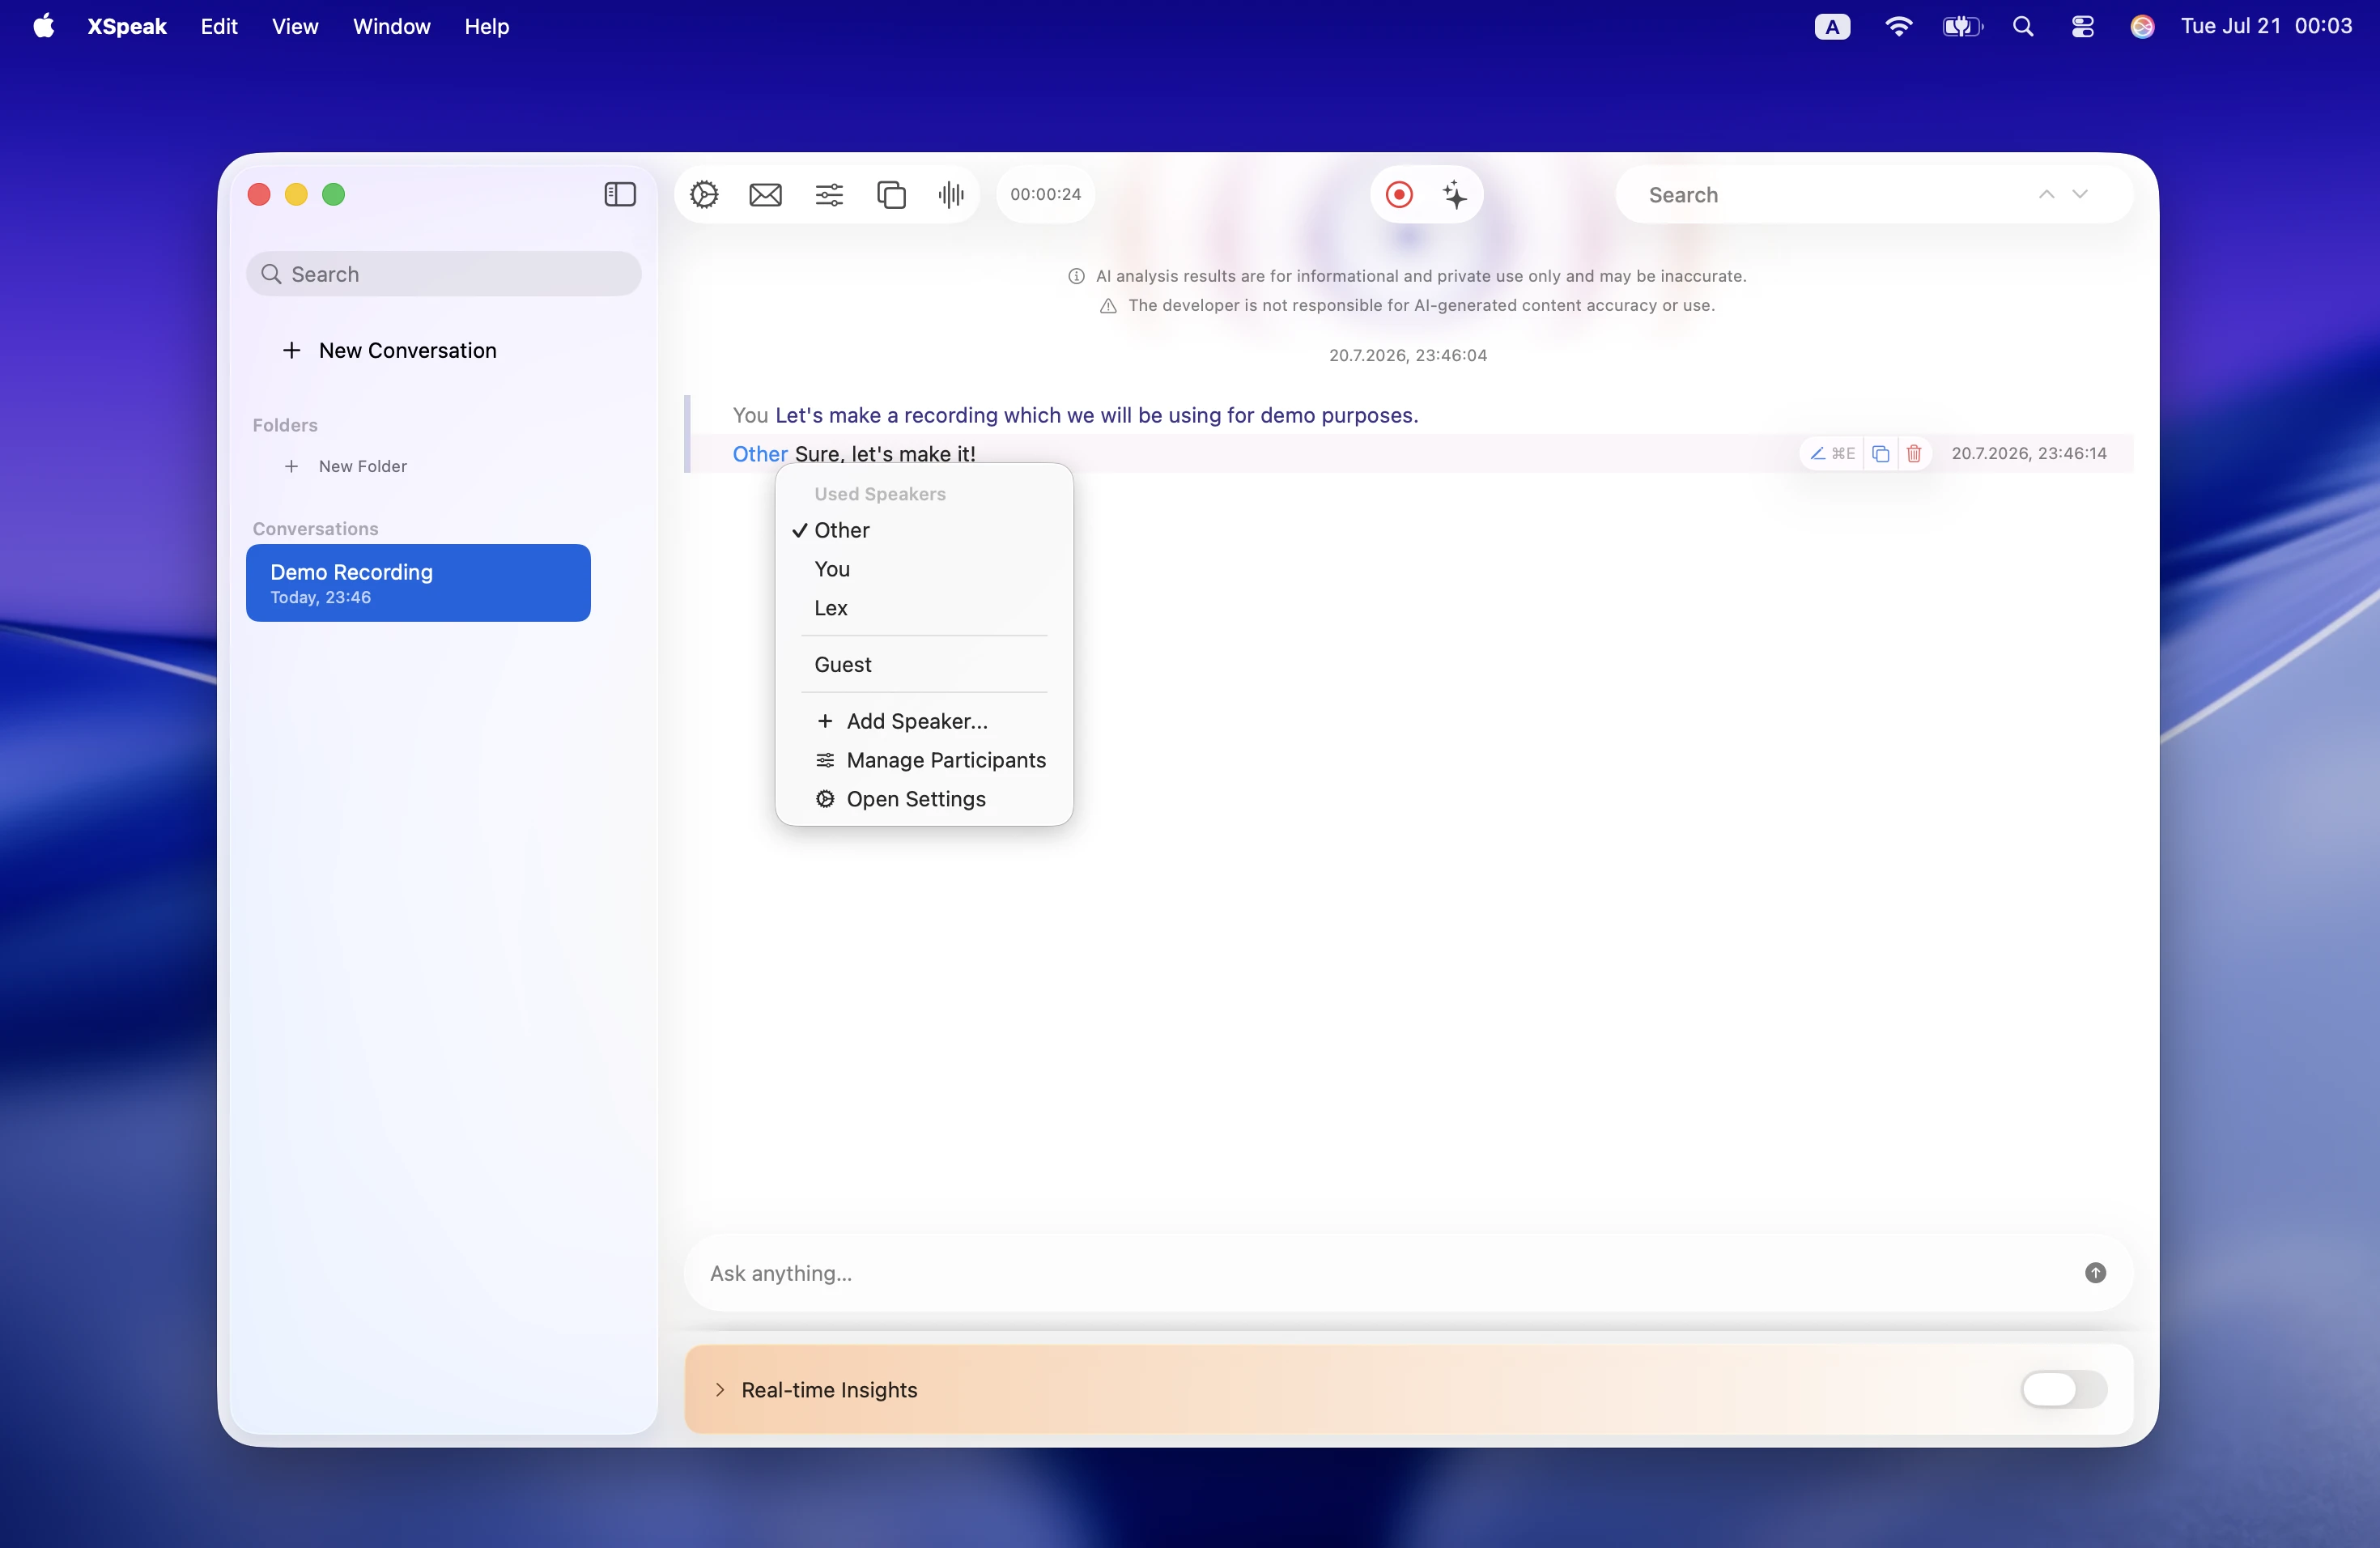Jump to next search result arrow

pyautogui.click(x=2080, y=194)
